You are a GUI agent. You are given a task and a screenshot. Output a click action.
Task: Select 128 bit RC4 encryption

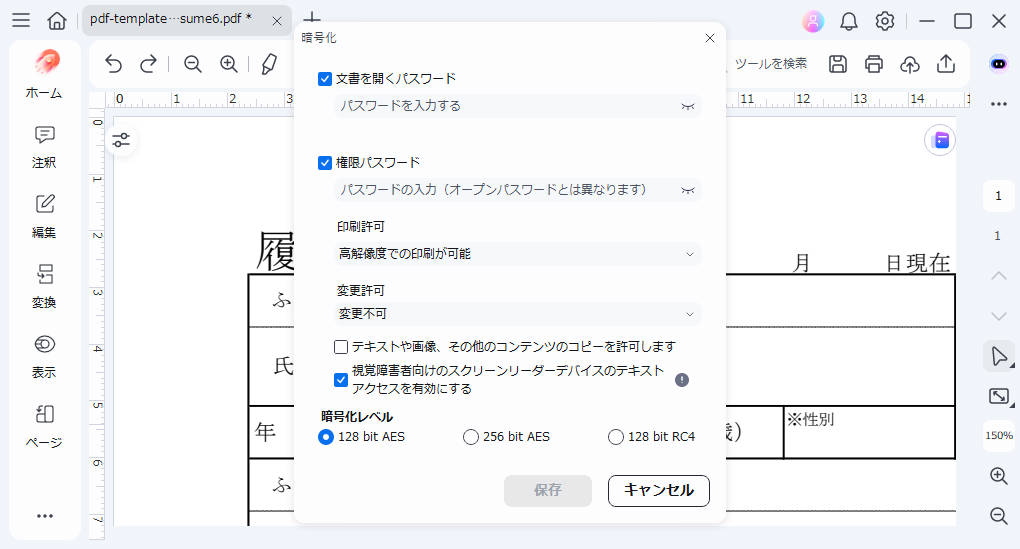coord(615,437)
